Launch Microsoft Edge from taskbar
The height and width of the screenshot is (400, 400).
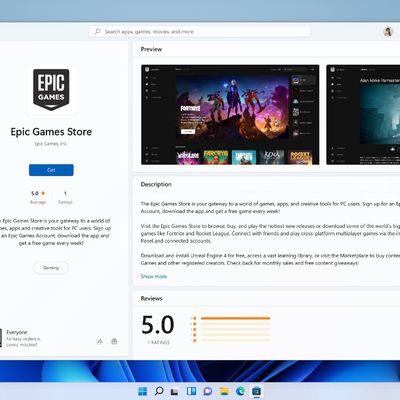(240, 391)
